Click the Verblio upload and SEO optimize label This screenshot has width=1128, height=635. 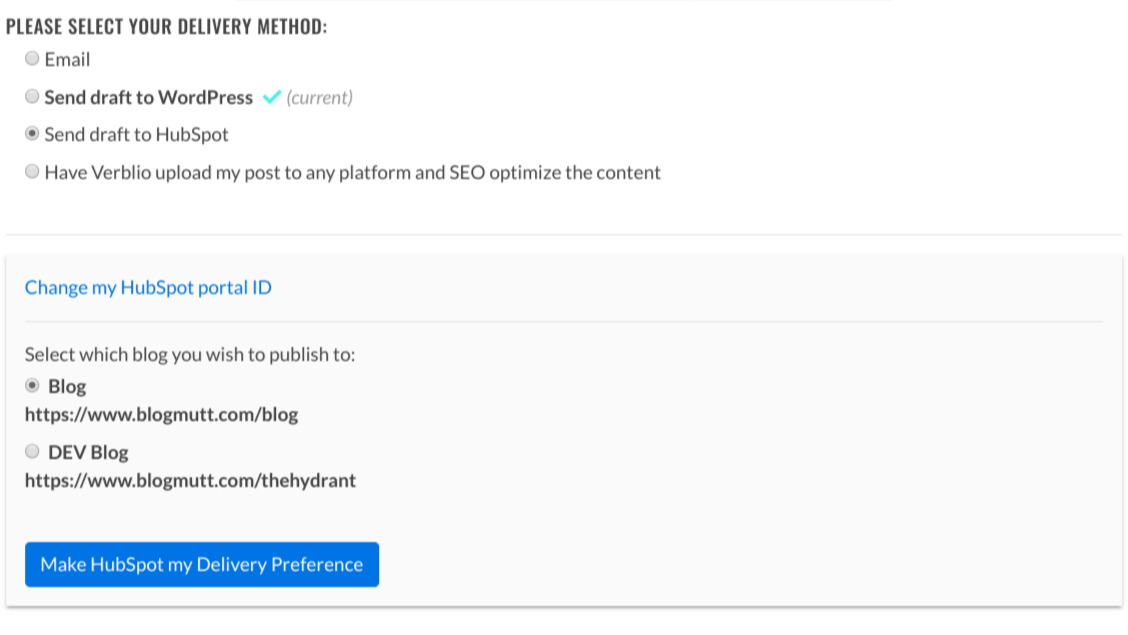pos(353,173)
